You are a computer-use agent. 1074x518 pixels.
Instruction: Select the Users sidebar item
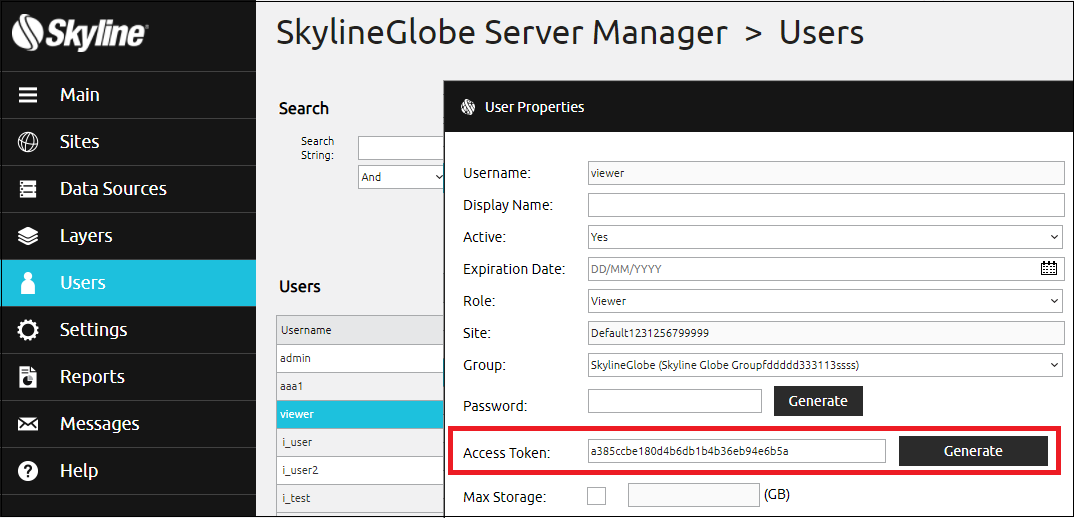pyautogui.click(x=128, y=283)
